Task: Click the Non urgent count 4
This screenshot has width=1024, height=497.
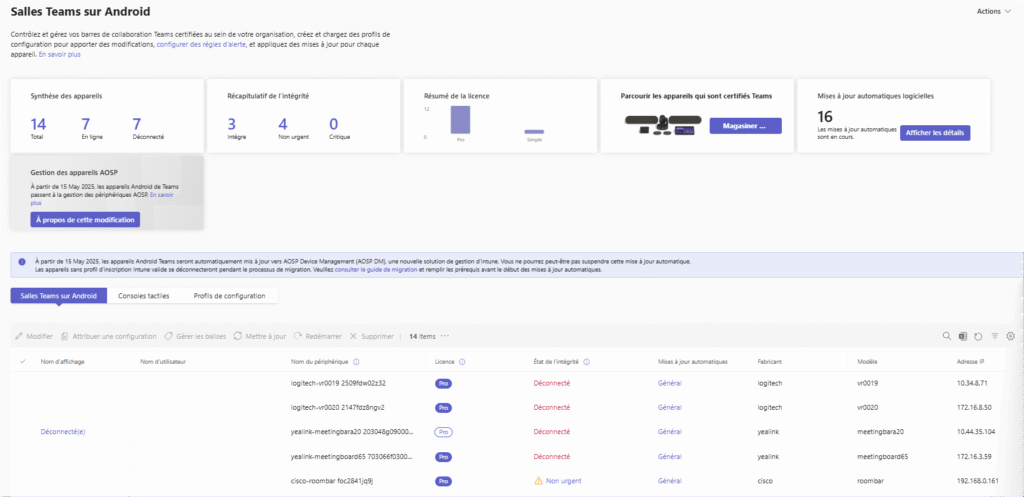Action: [283, 124]
